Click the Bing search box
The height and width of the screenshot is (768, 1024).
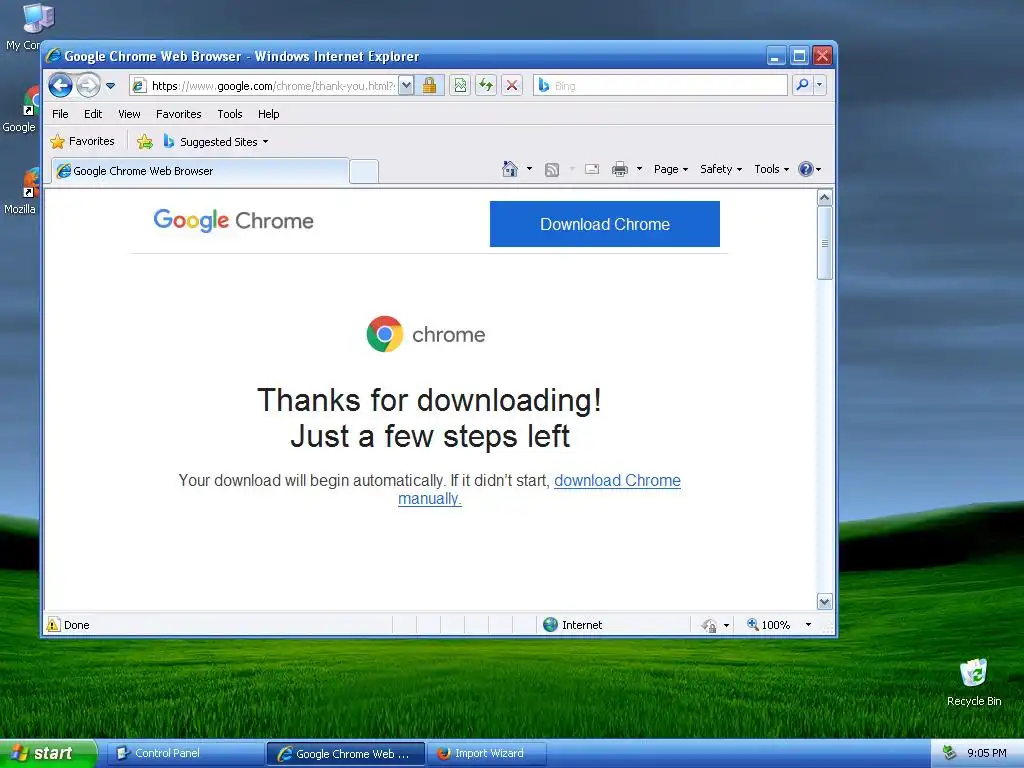661,86
